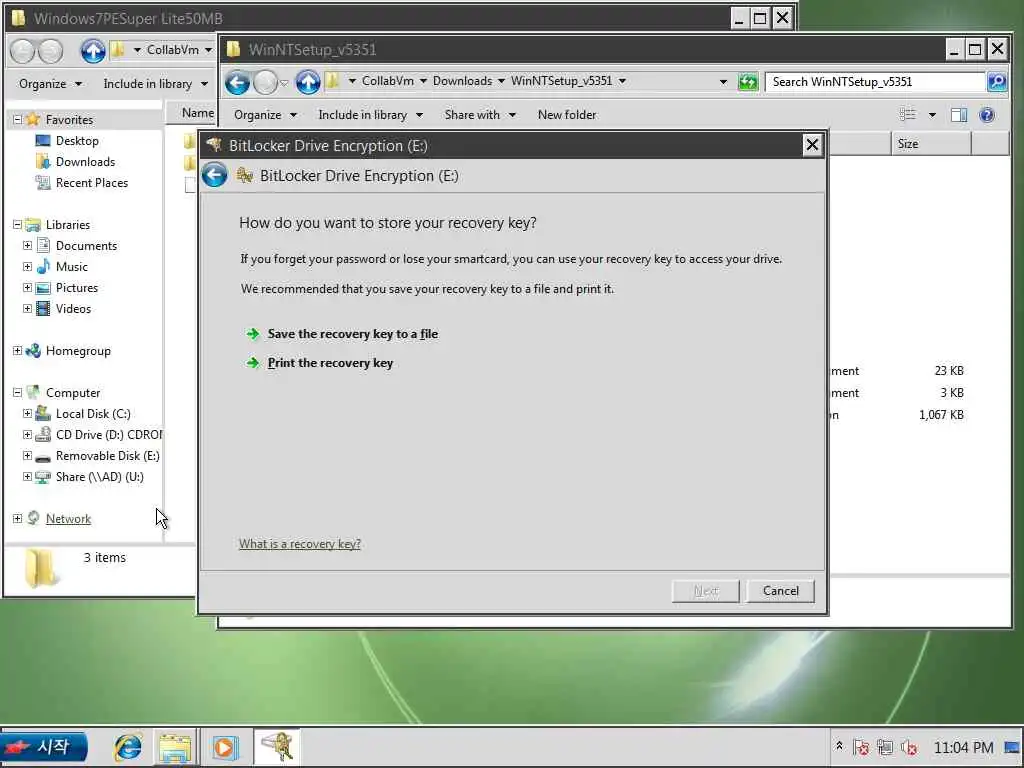Open Action Center flag tray icon
This screenshot has height=768, width=1024.
(861, 747)
